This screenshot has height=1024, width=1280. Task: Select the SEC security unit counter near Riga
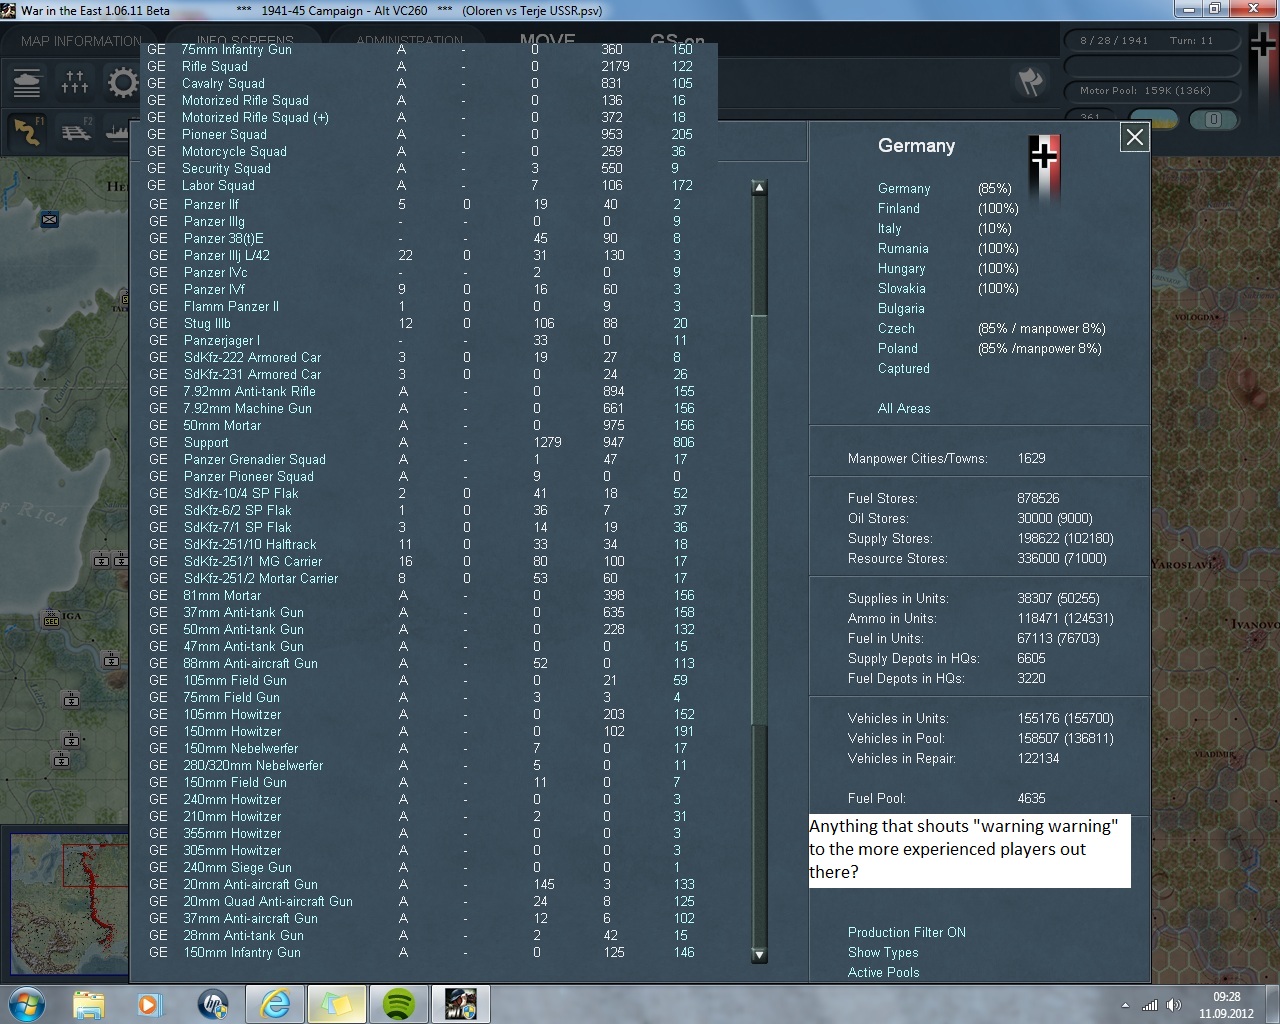[52, 620]
